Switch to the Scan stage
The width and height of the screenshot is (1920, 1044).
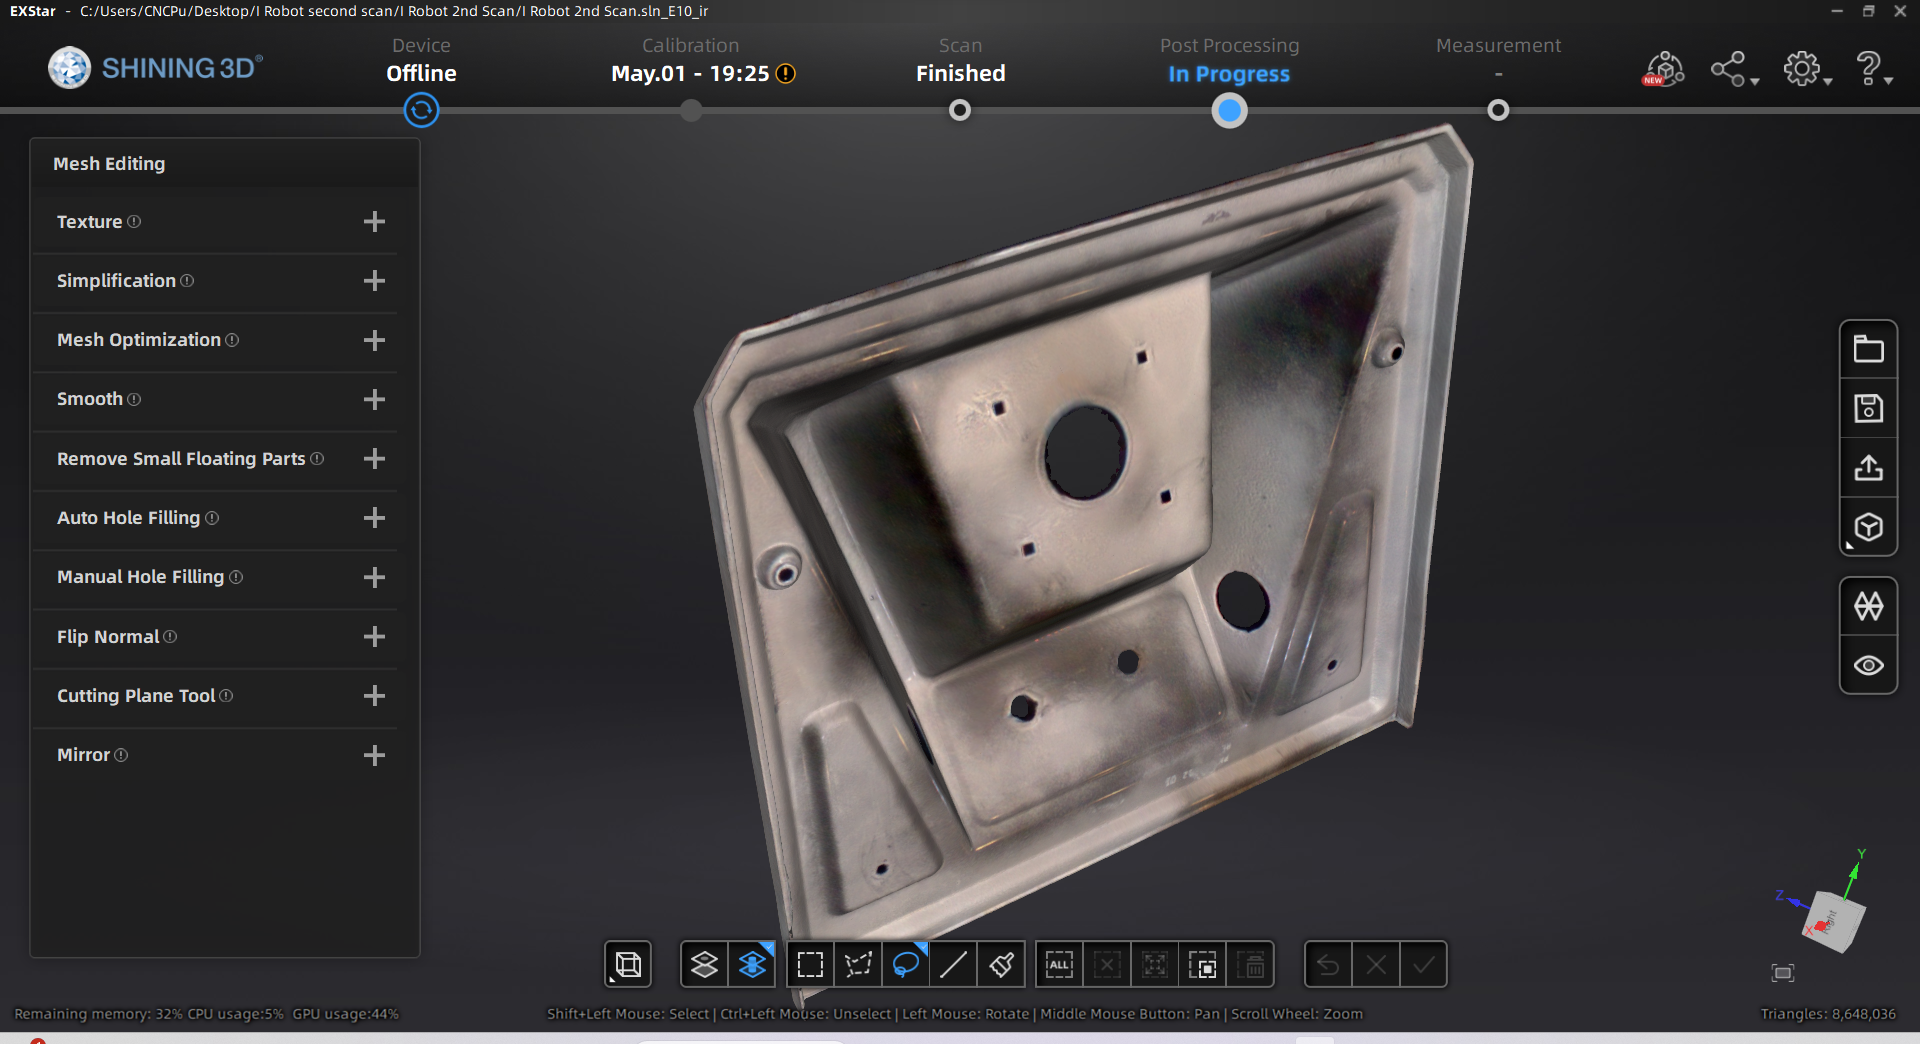coord(959,110)
